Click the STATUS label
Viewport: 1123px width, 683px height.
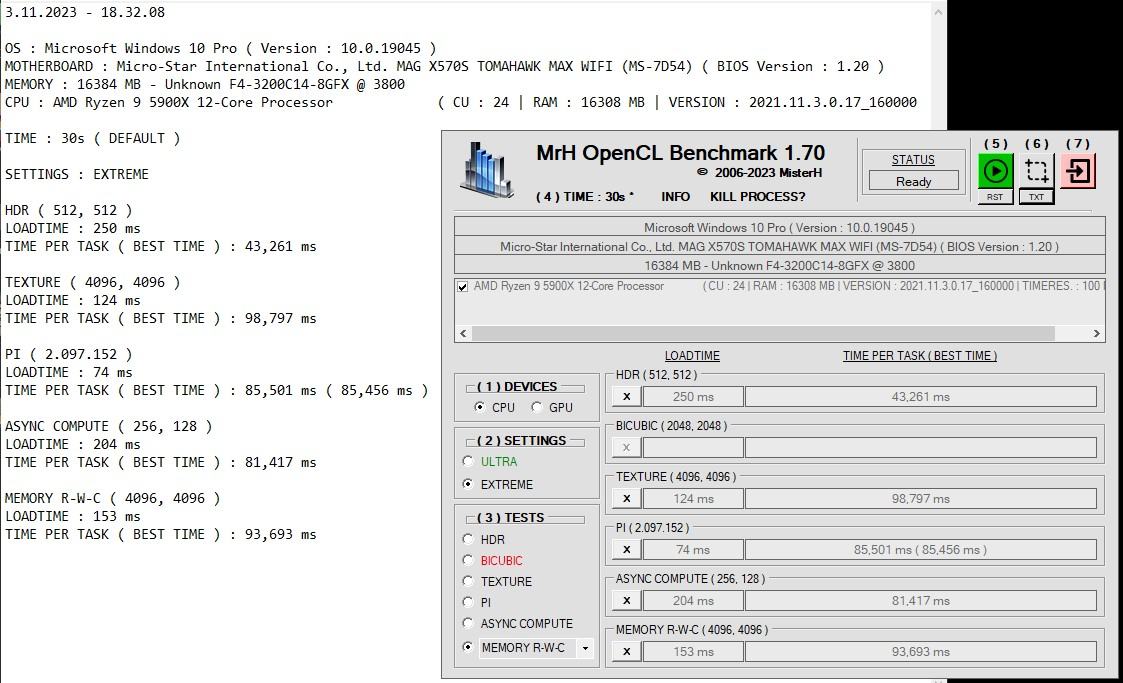(913, 160)
